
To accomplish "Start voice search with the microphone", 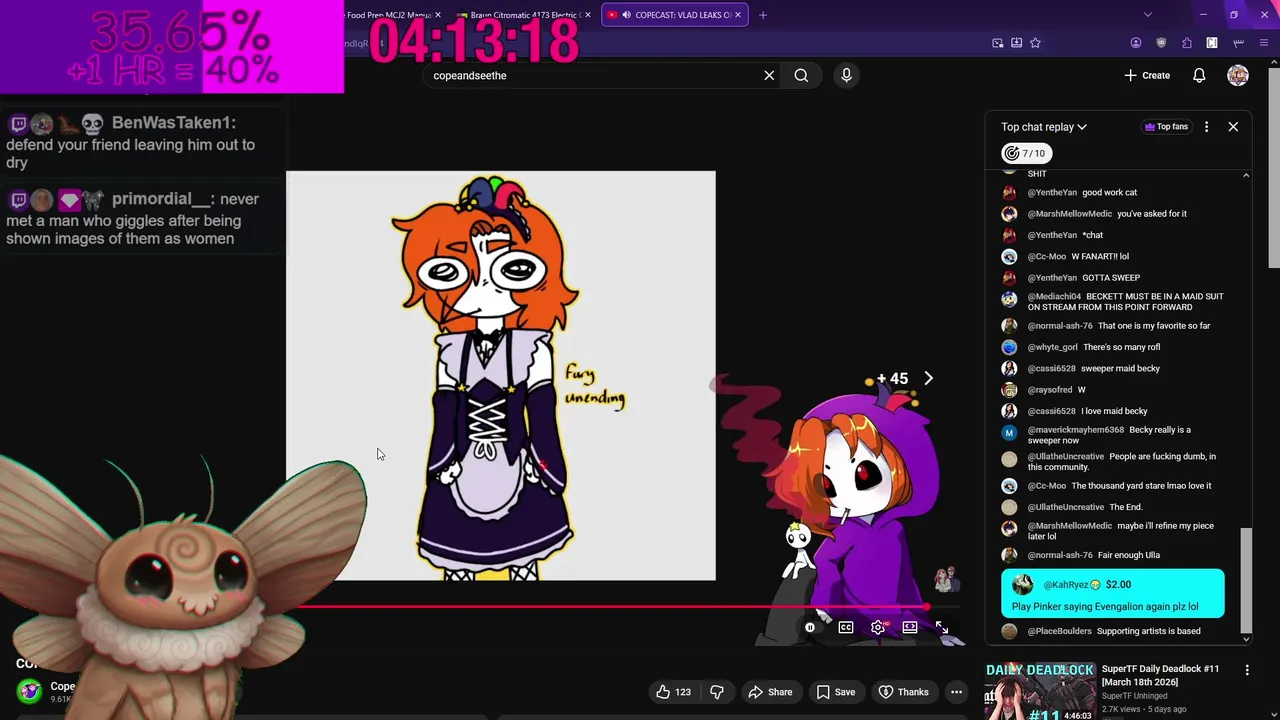I will tap(846, 75).
